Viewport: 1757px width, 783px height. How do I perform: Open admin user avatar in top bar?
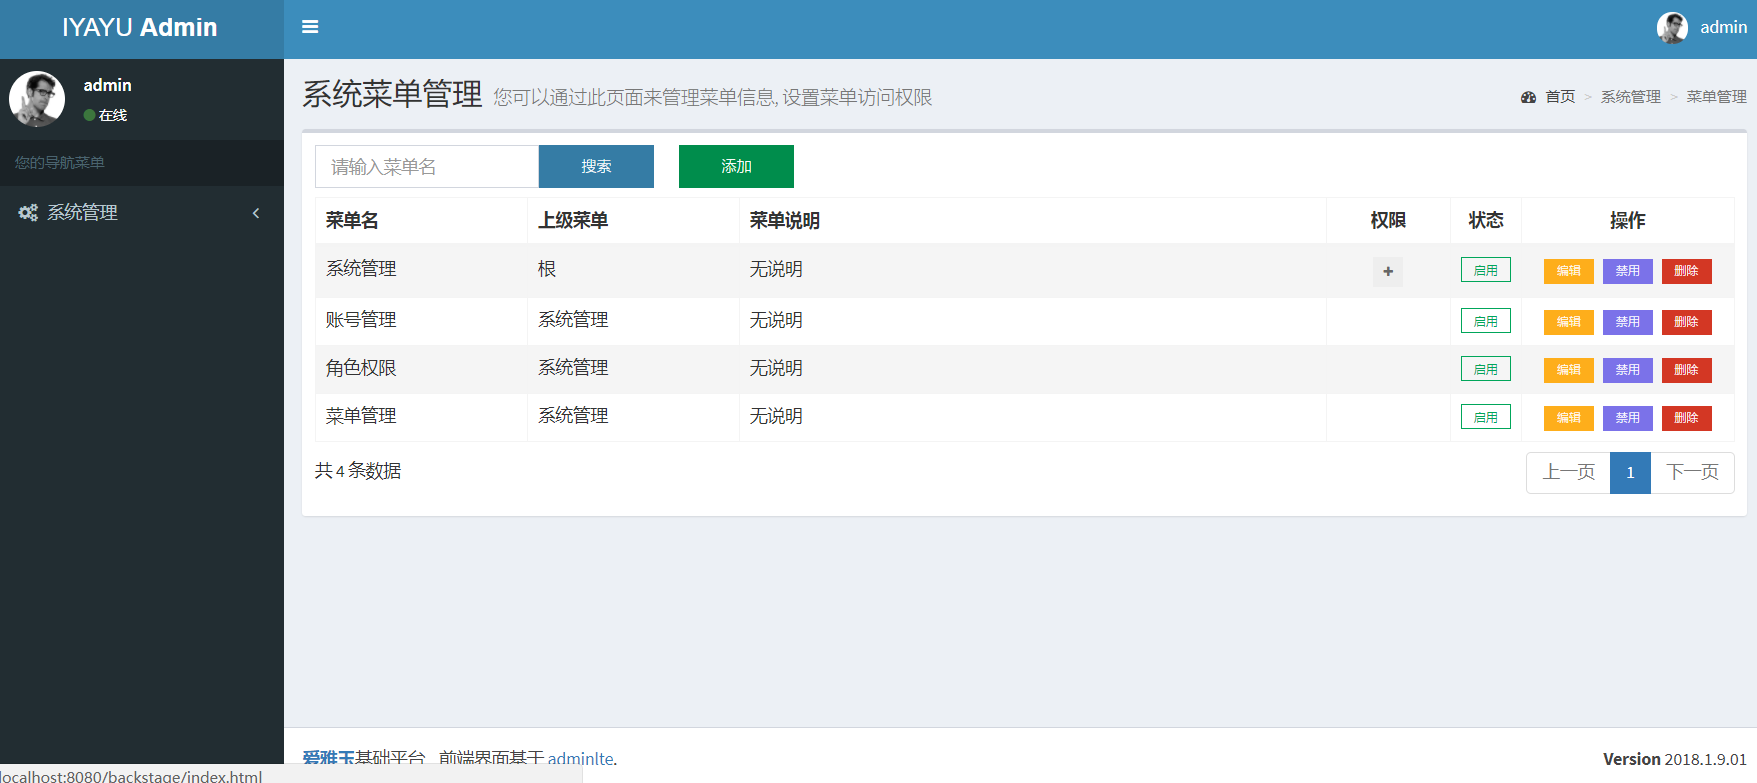point(1672,27)
